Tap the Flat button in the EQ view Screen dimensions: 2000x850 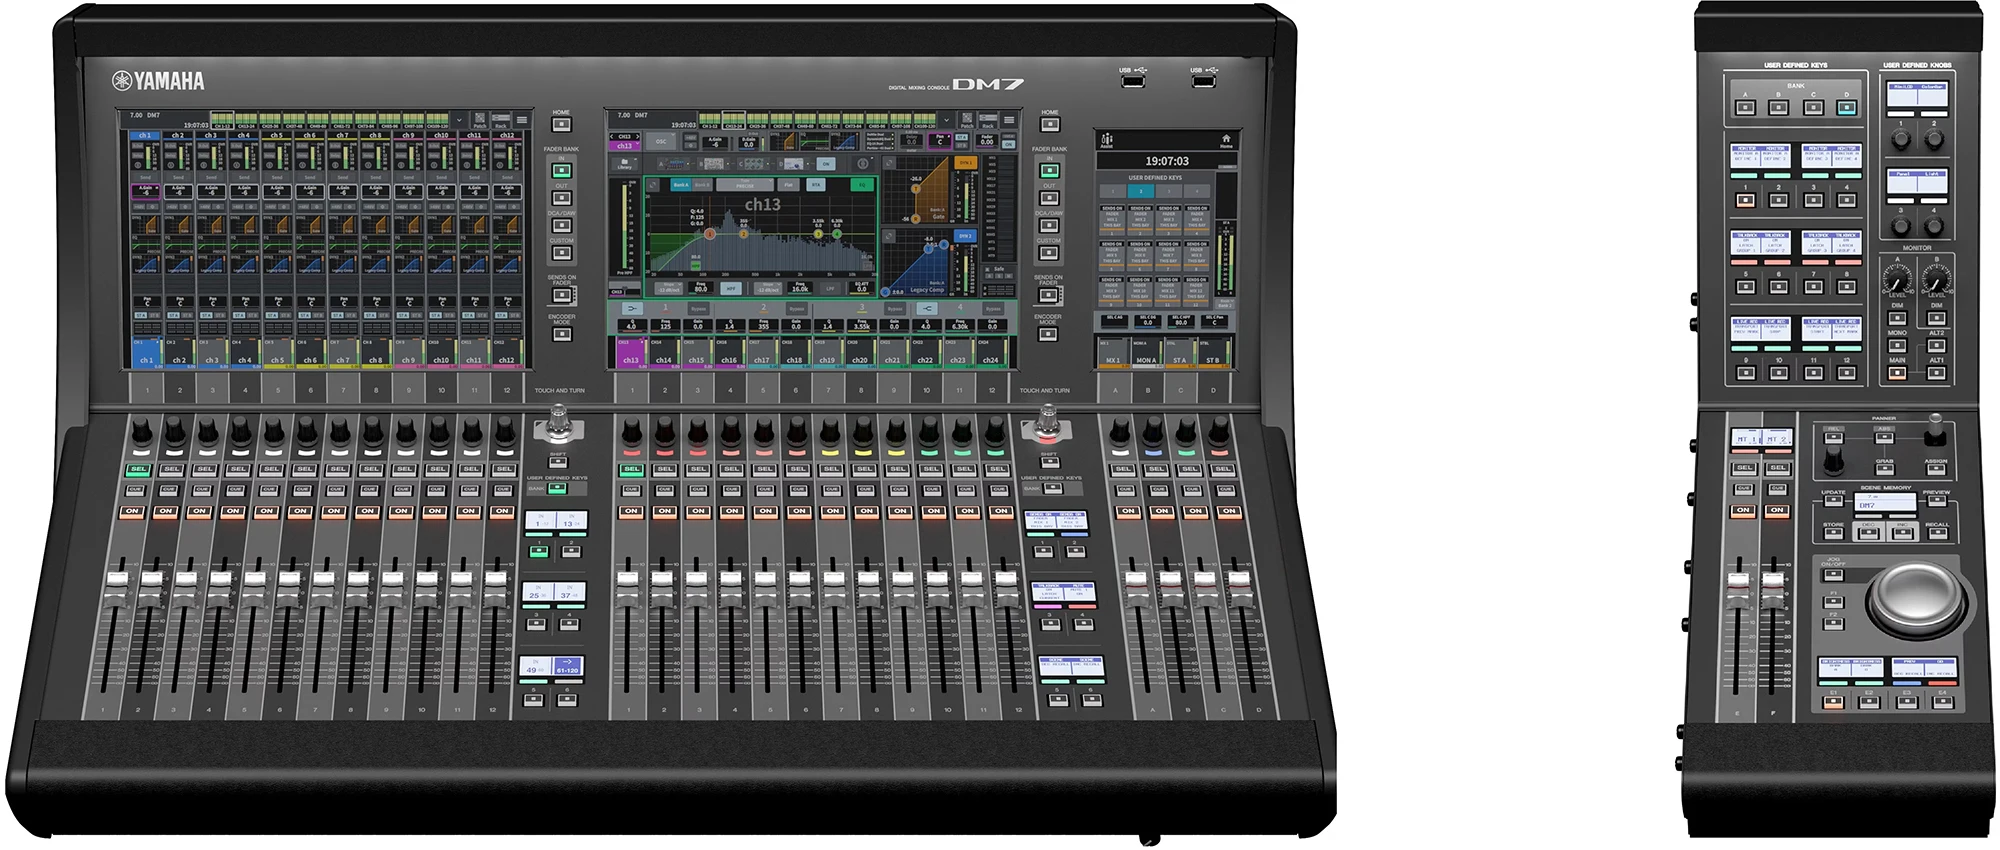pos(788,185)
